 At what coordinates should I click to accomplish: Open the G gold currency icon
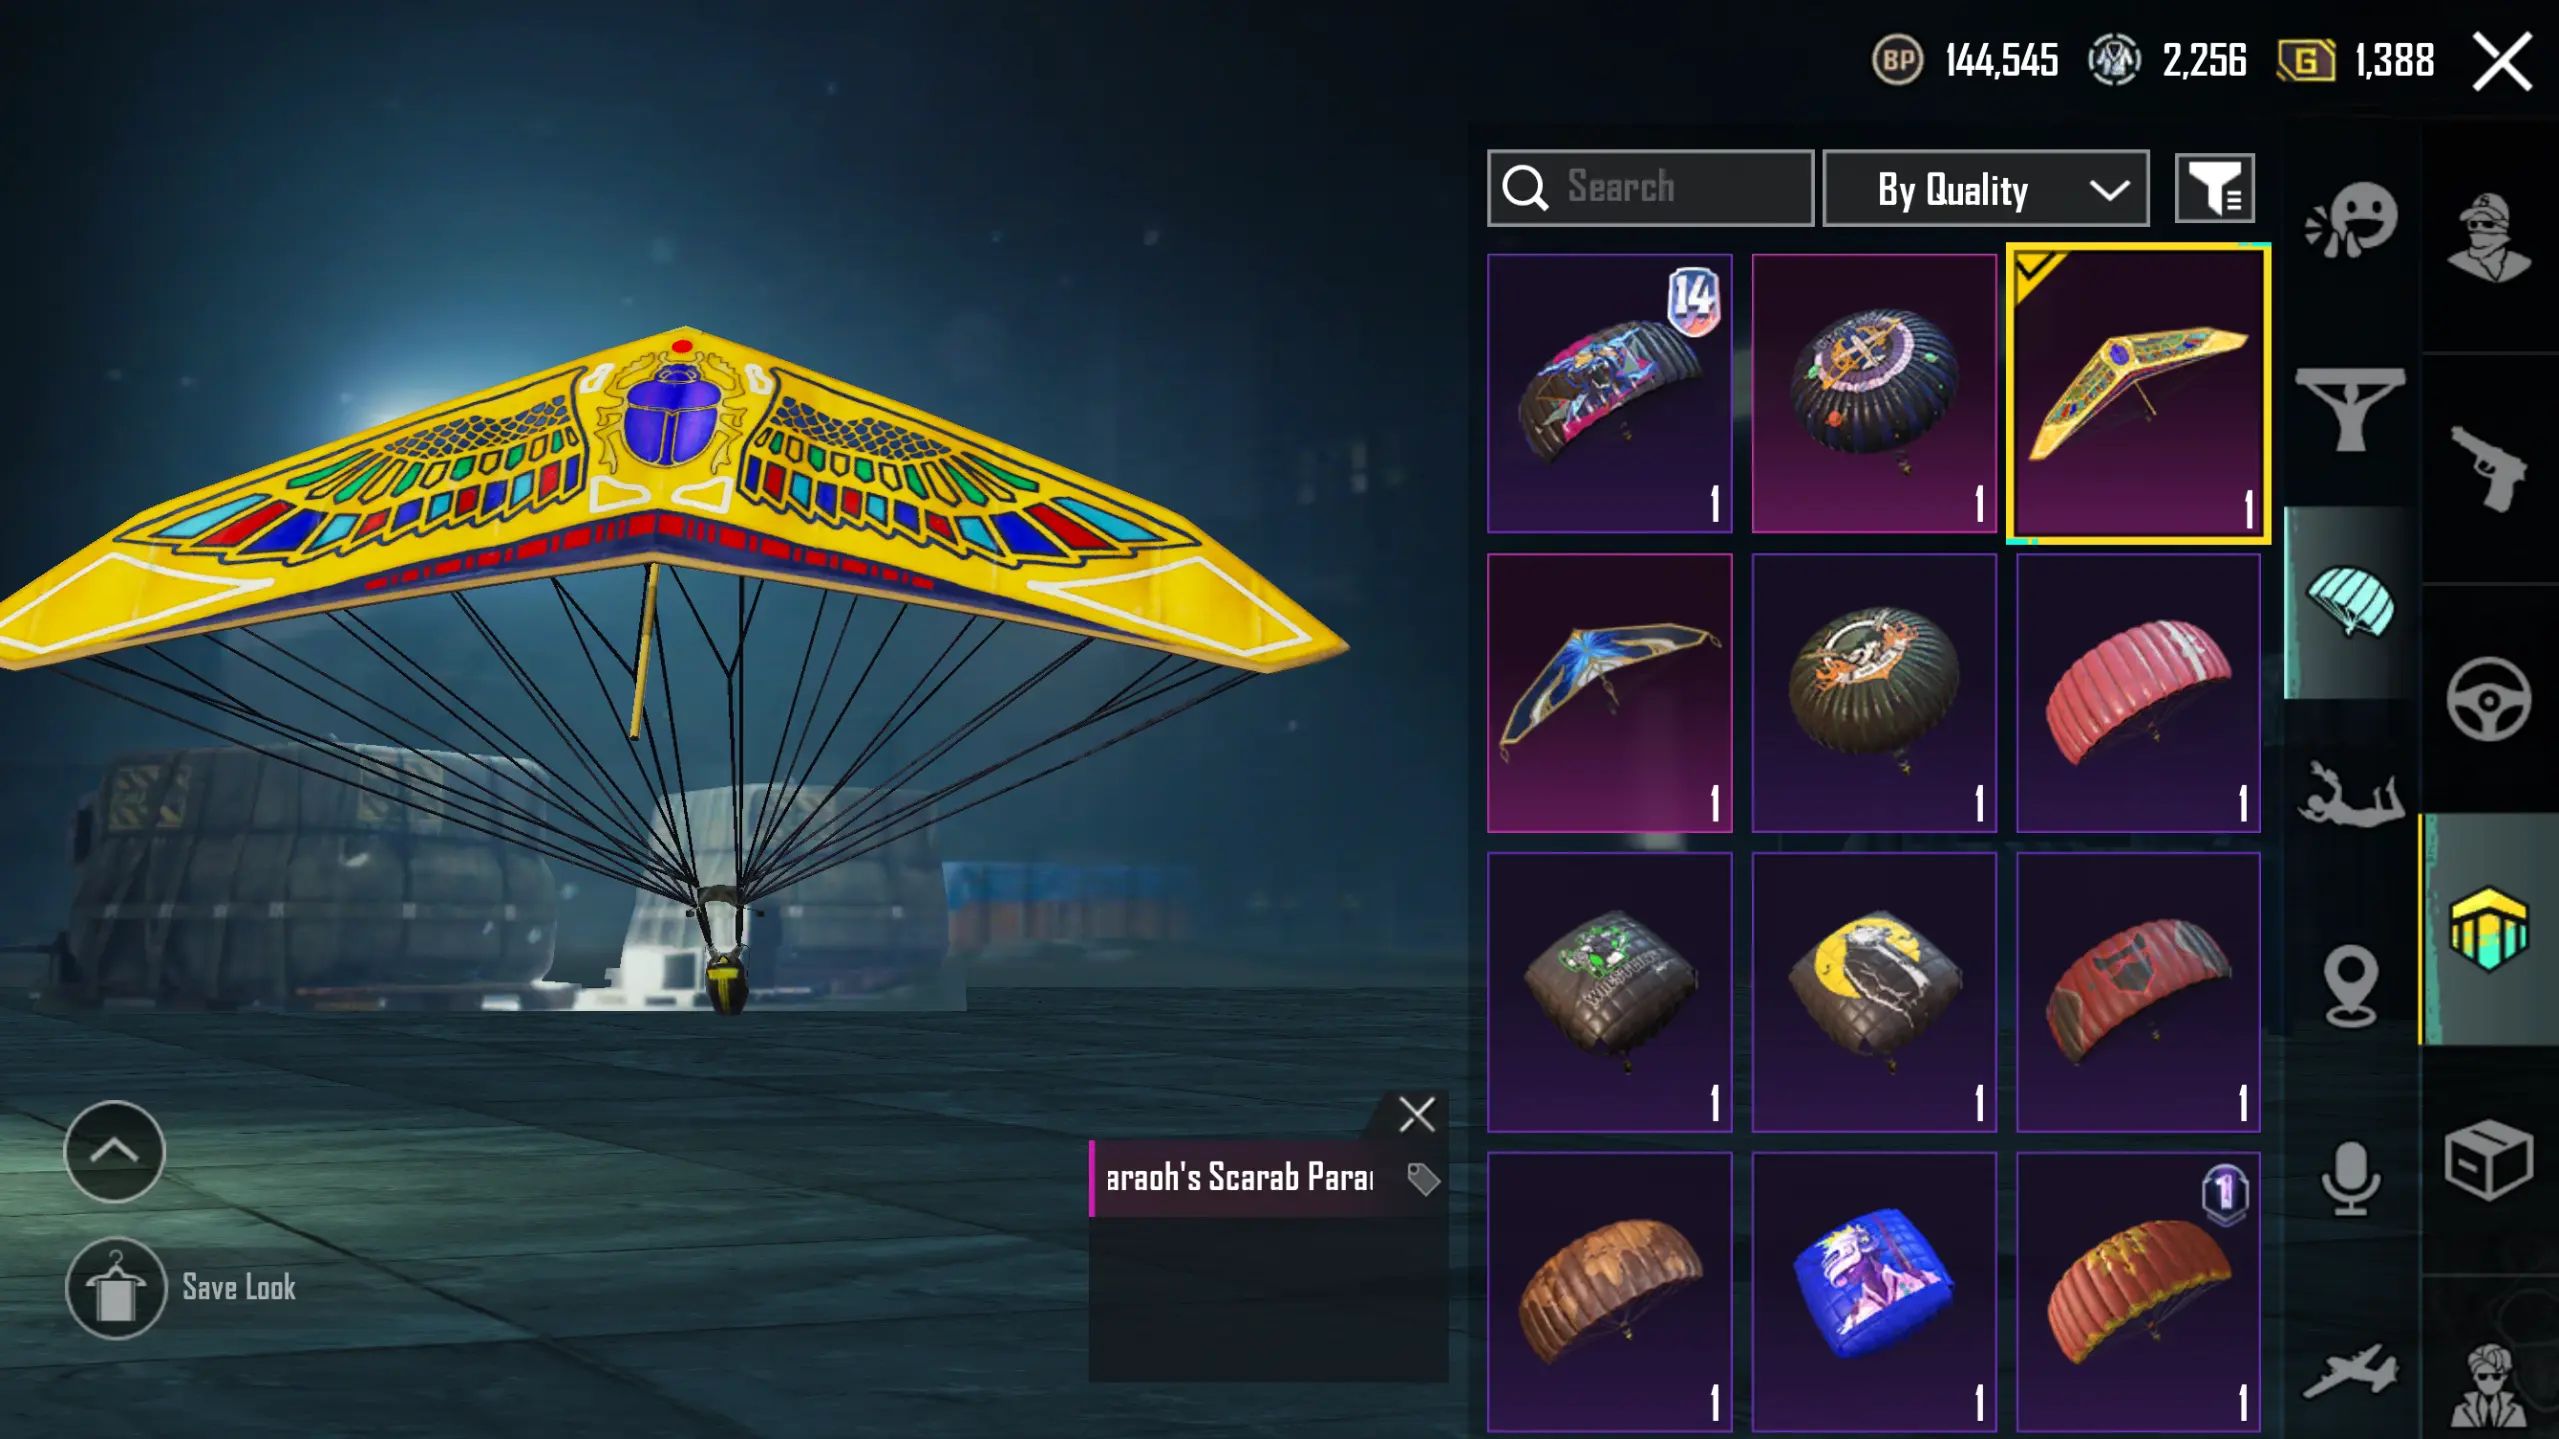[2306, 61]
